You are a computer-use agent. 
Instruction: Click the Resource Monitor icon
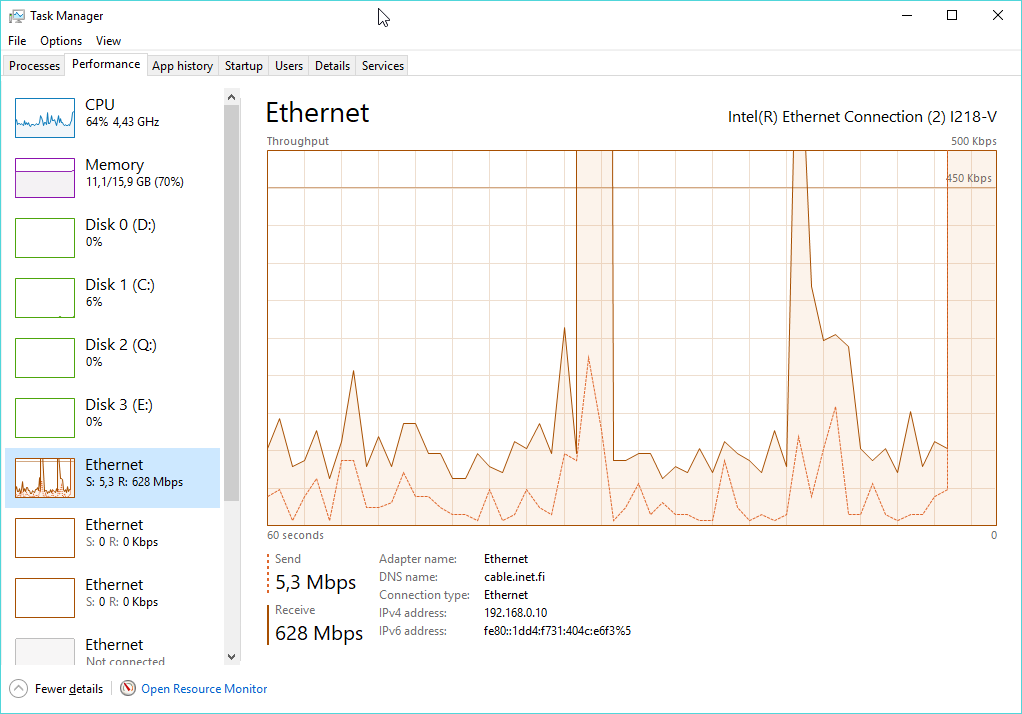(x=128, y=689)
